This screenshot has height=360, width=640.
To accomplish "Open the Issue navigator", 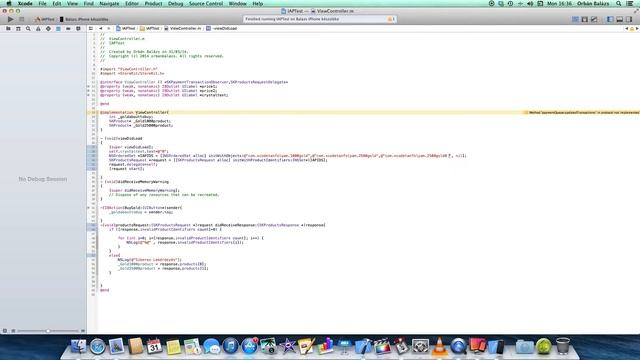I will pyautogui.click(x=38, y=29).
